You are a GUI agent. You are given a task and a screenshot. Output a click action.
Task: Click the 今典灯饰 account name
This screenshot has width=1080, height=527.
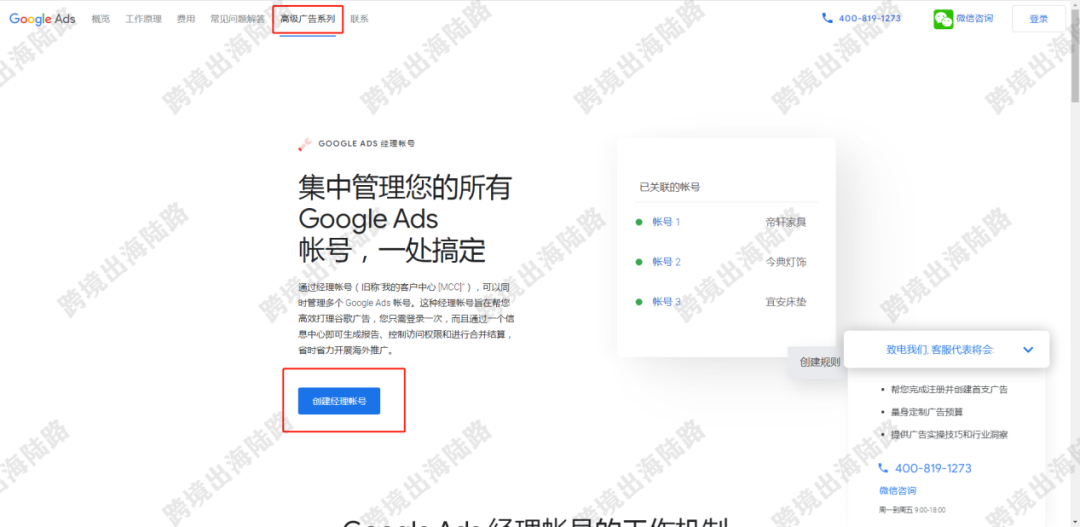786,262
